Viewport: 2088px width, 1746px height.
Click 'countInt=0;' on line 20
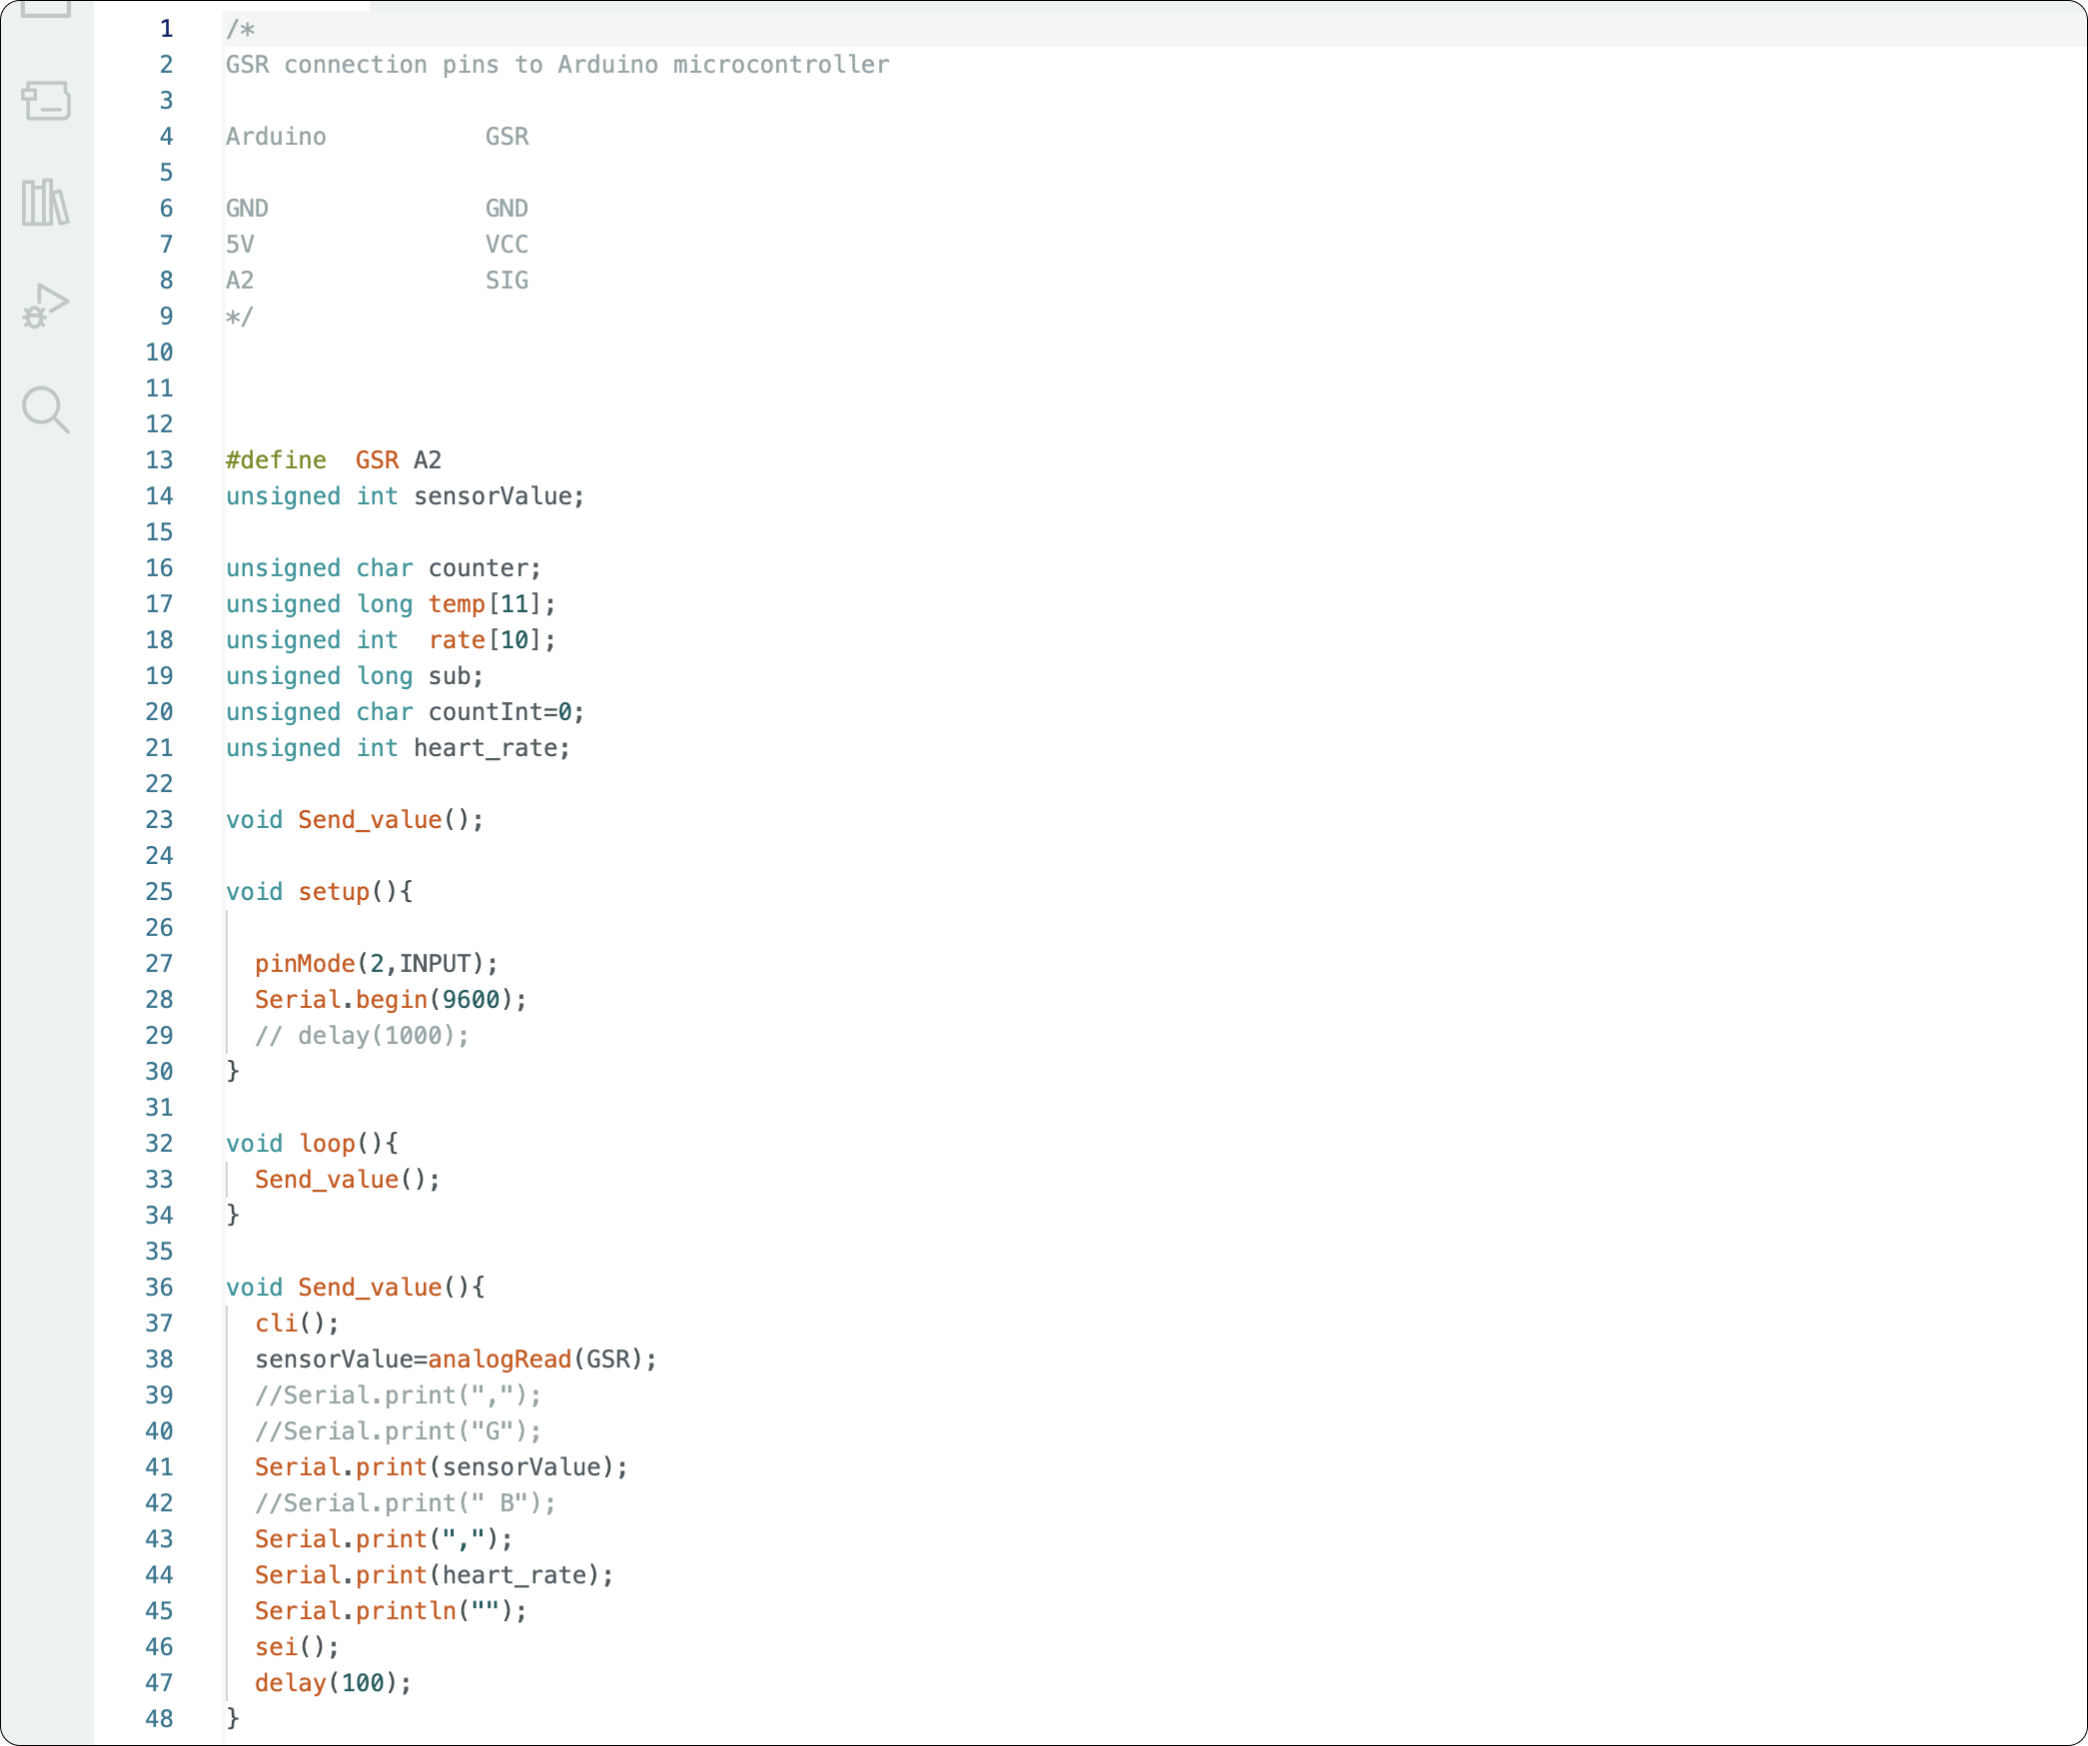506,712
